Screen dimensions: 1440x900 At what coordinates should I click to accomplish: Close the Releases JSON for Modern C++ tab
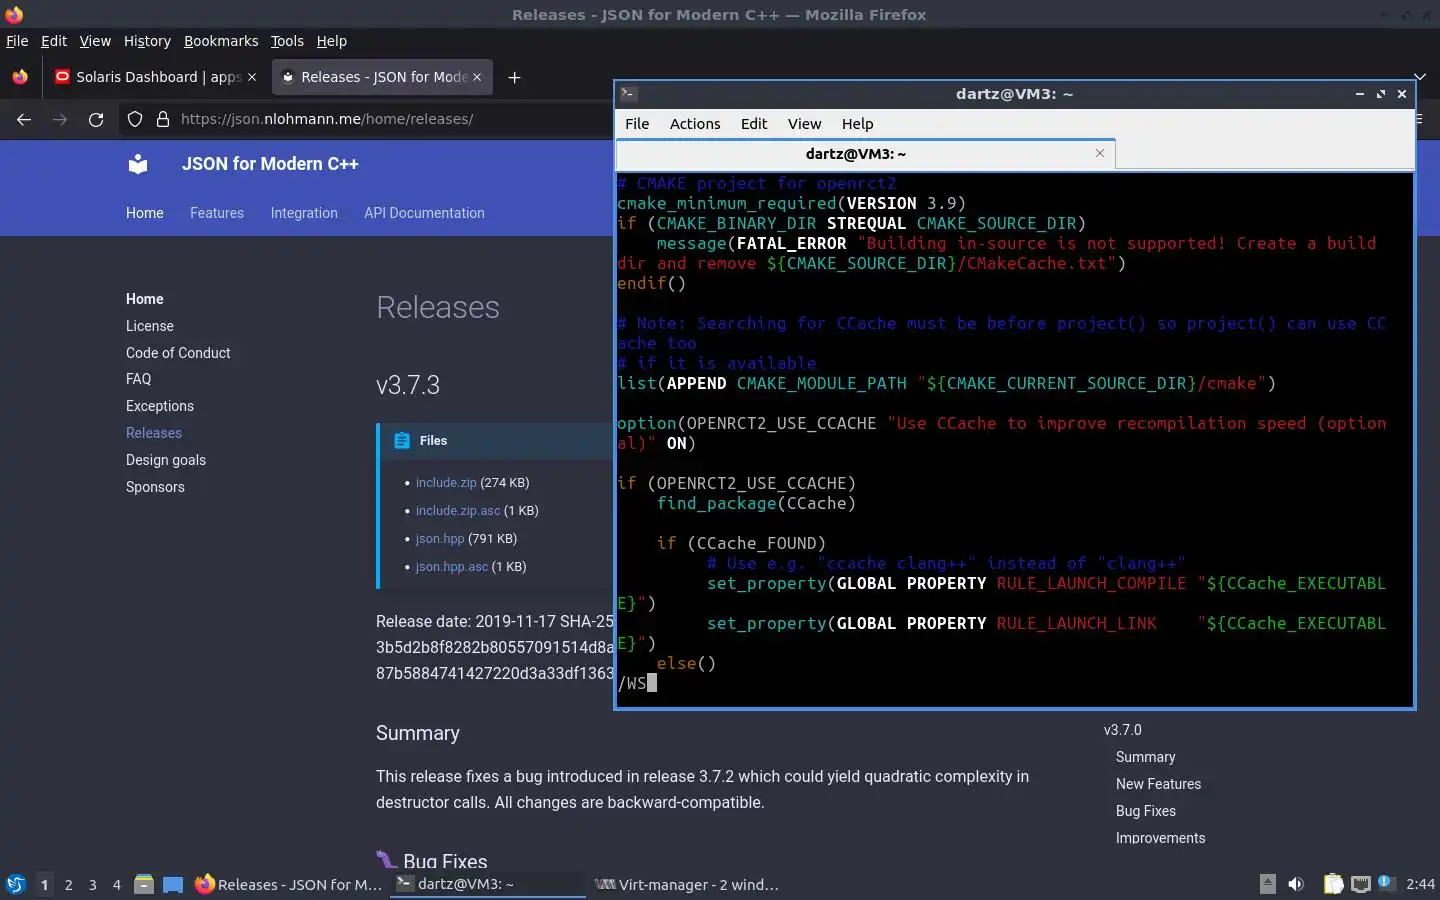tap(477, 77)
